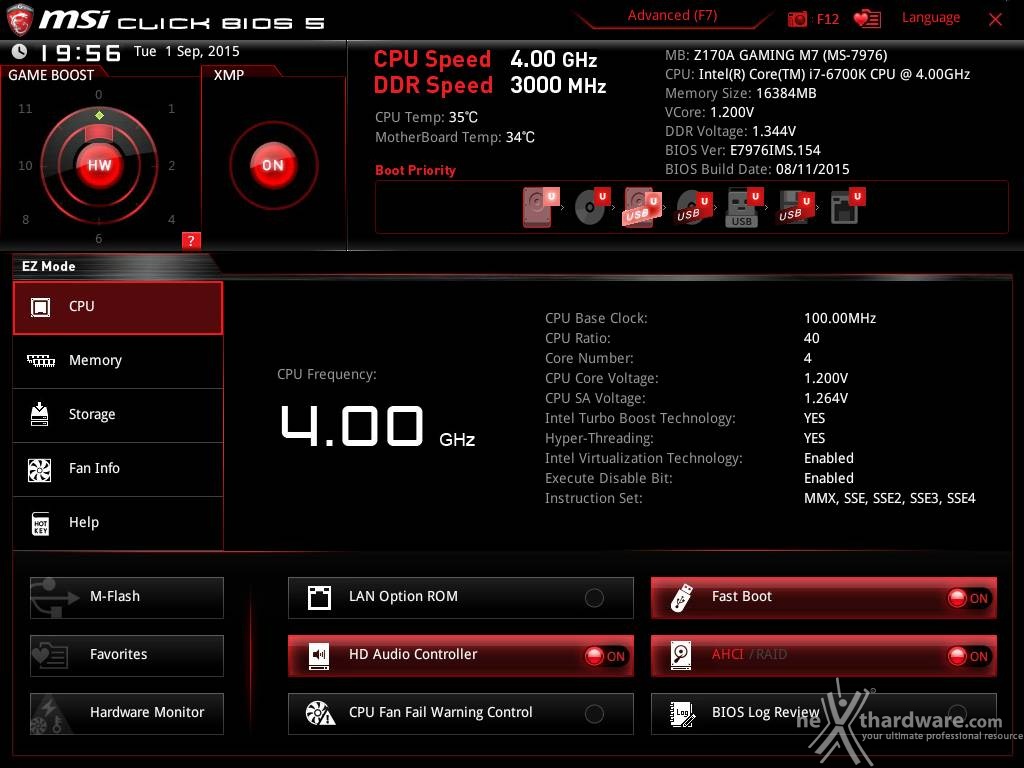Screen dimensions: 1024x768
Task: Switch to the Memory section
Action: [118, 361]
